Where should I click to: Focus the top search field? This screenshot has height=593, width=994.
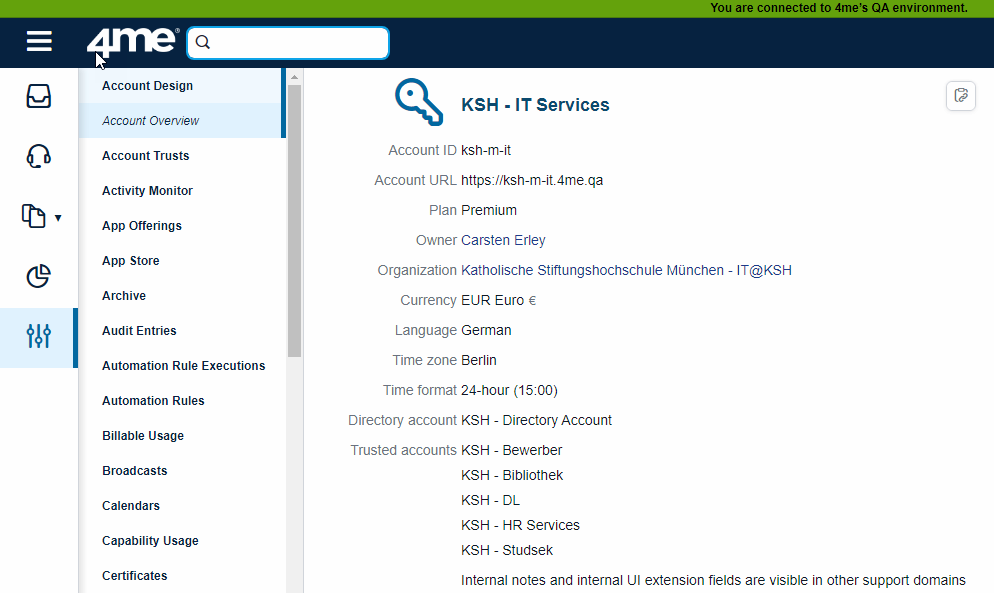tap(288, 42)
